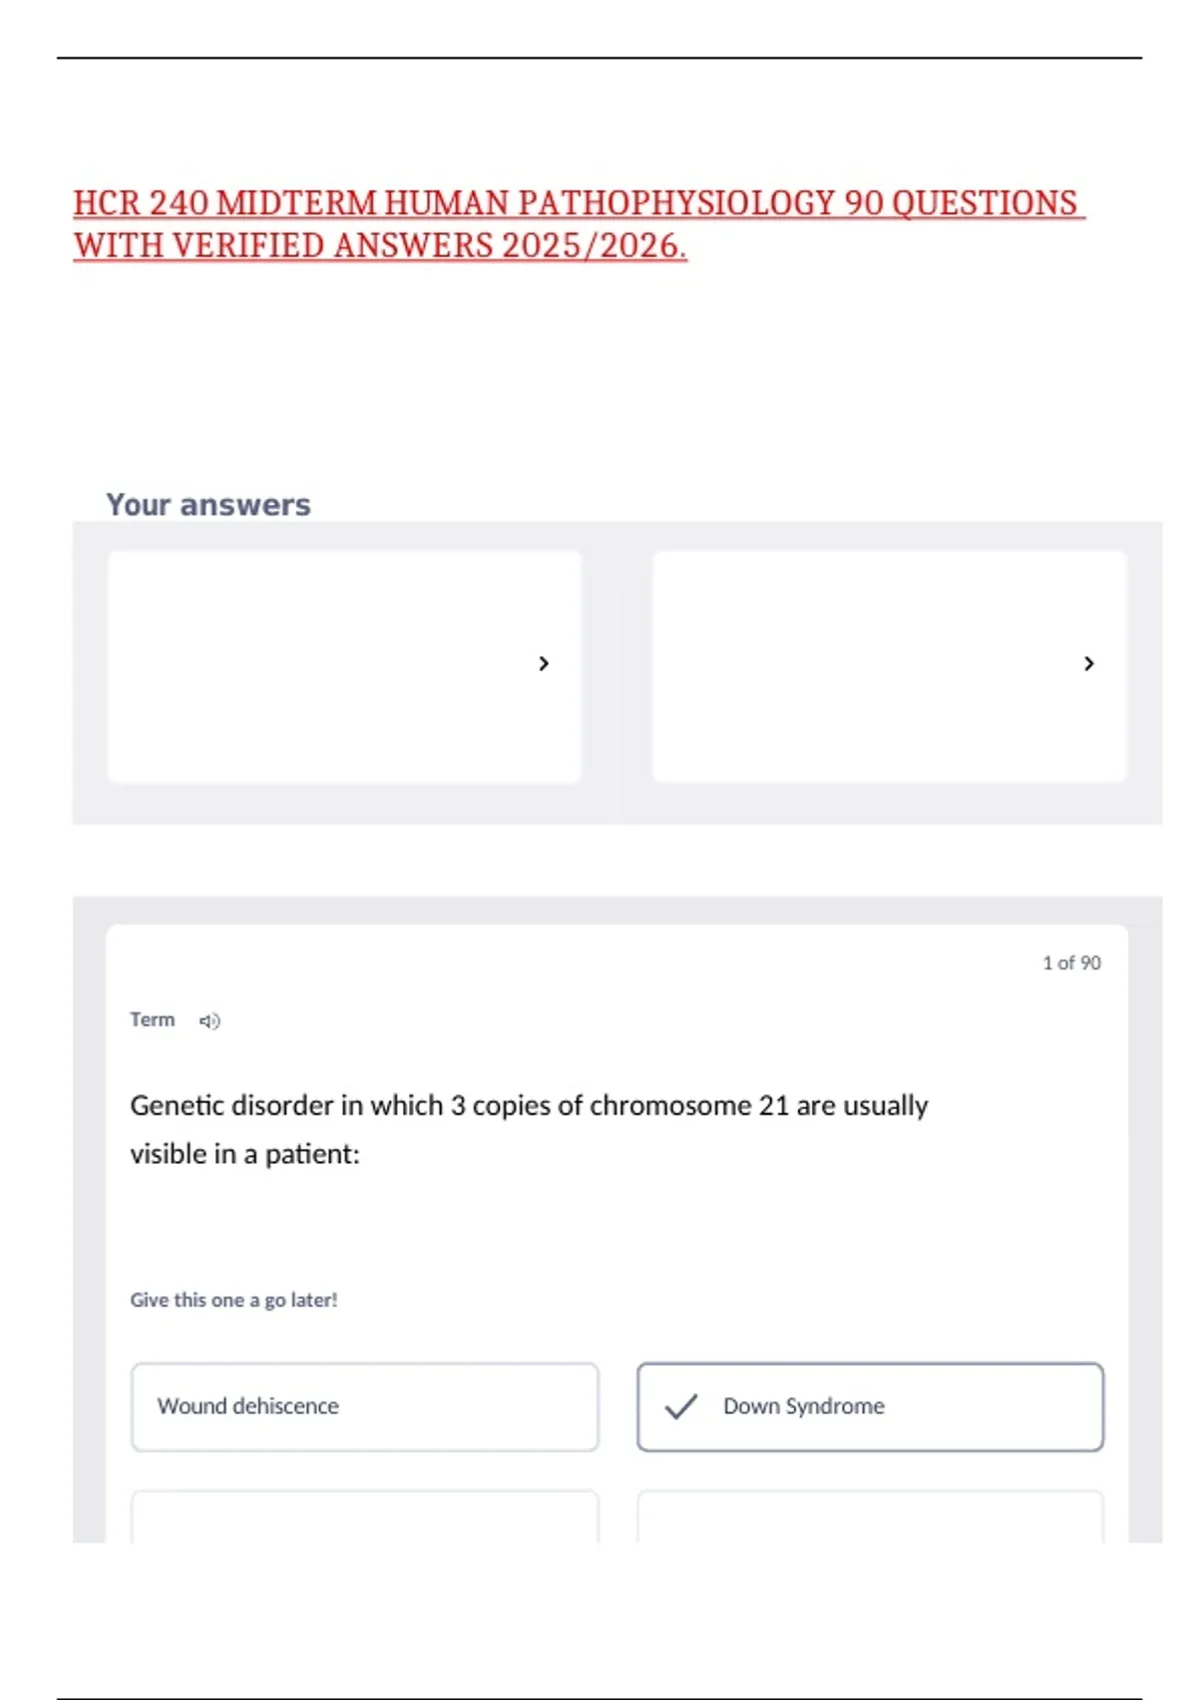Click the Term label
The height and width of the screenshot is (1700, 1200).
click(152, 1020)
